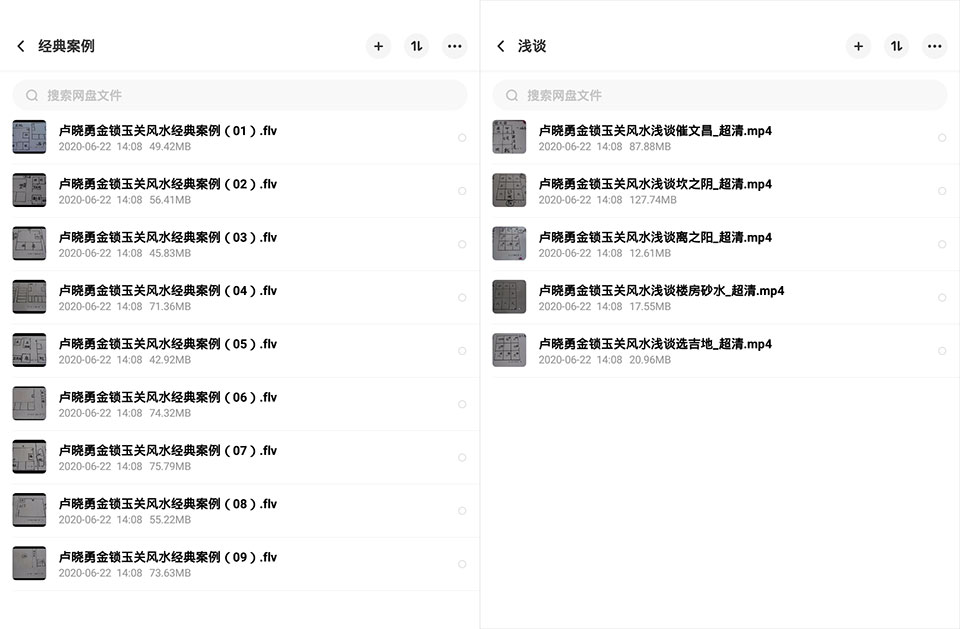The width and height of the screenshot is (960, 629).
Task: Select the radio for 经典案例（04）.flv
Action: 462,298
